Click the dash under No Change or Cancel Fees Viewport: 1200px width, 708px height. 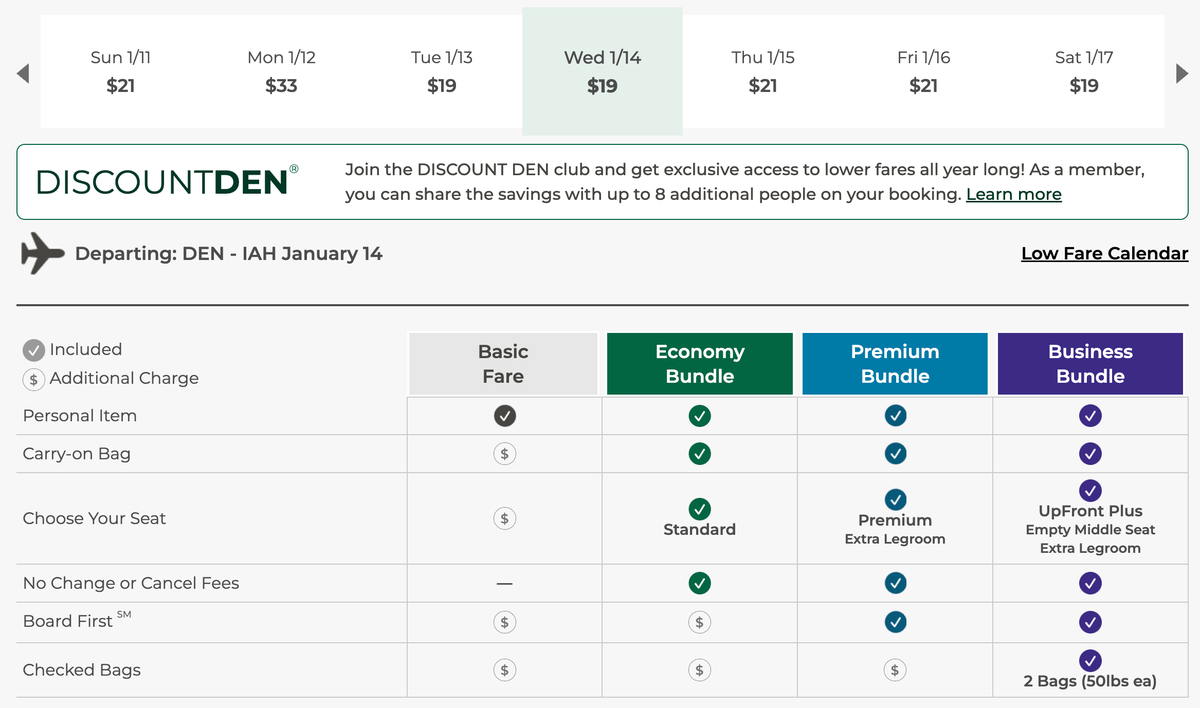pos(503,583)
